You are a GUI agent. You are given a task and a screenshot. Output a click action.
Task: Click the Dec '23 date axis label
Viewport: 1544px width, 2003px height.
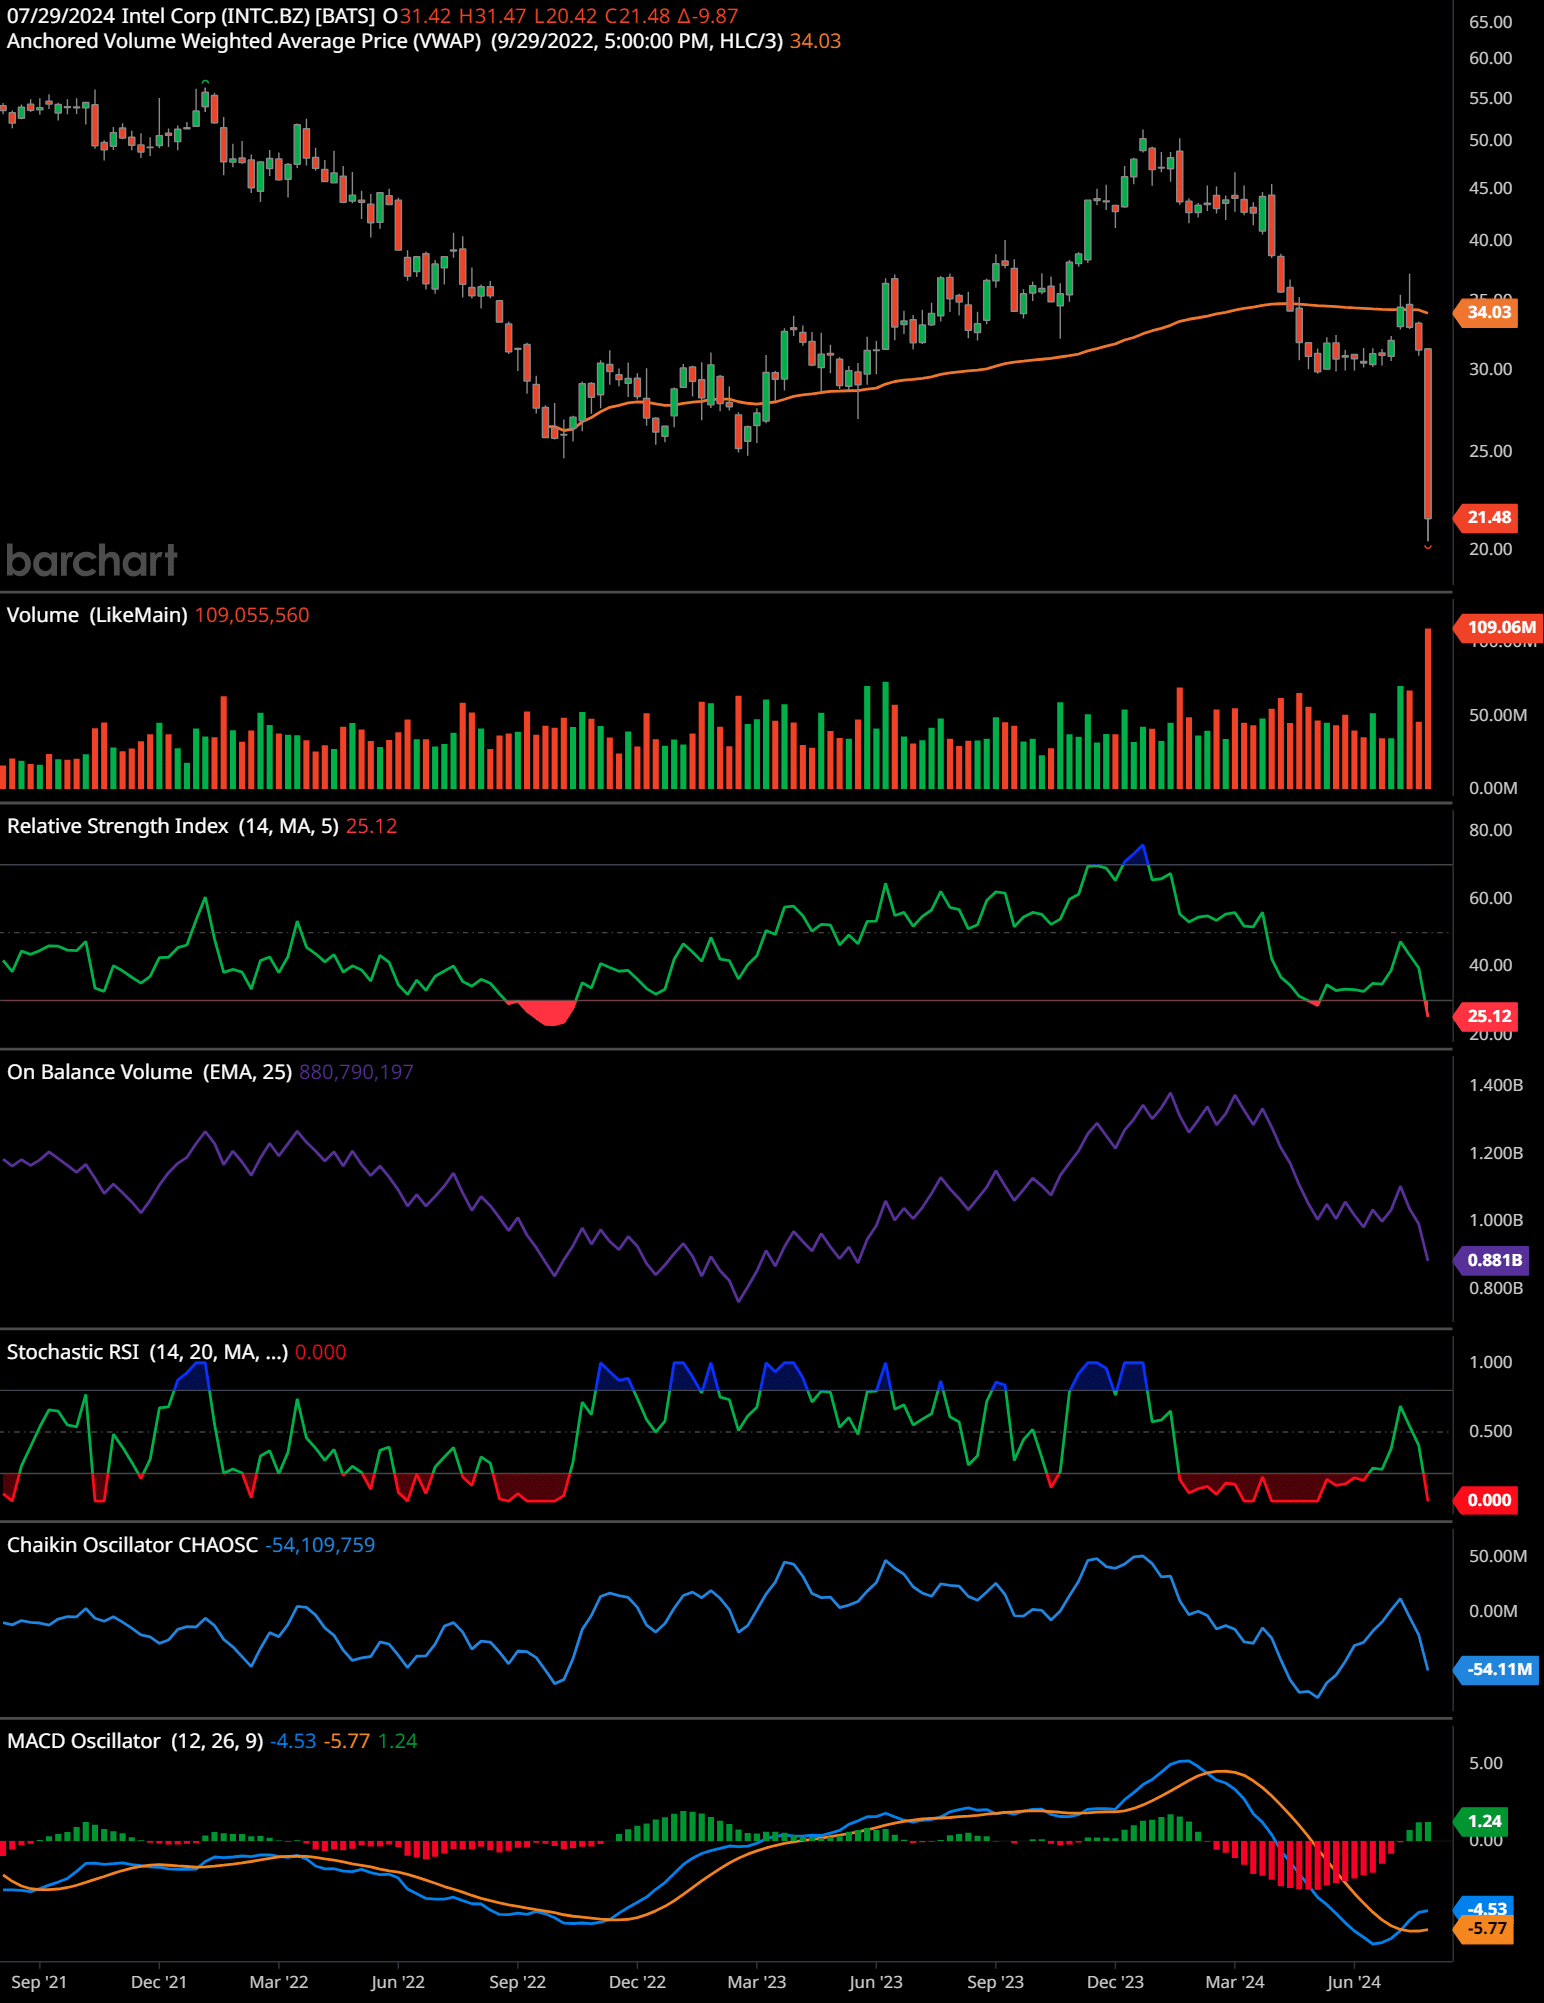1115,1982
